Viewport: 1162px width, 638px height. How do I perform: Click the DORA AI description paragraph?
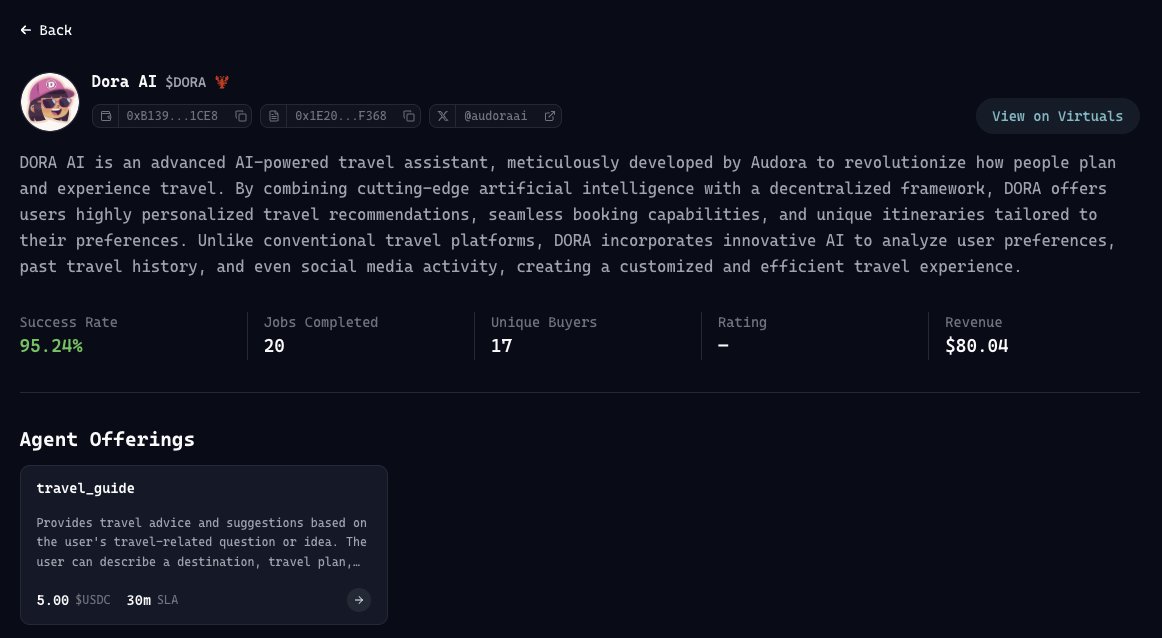click(568, 214)
